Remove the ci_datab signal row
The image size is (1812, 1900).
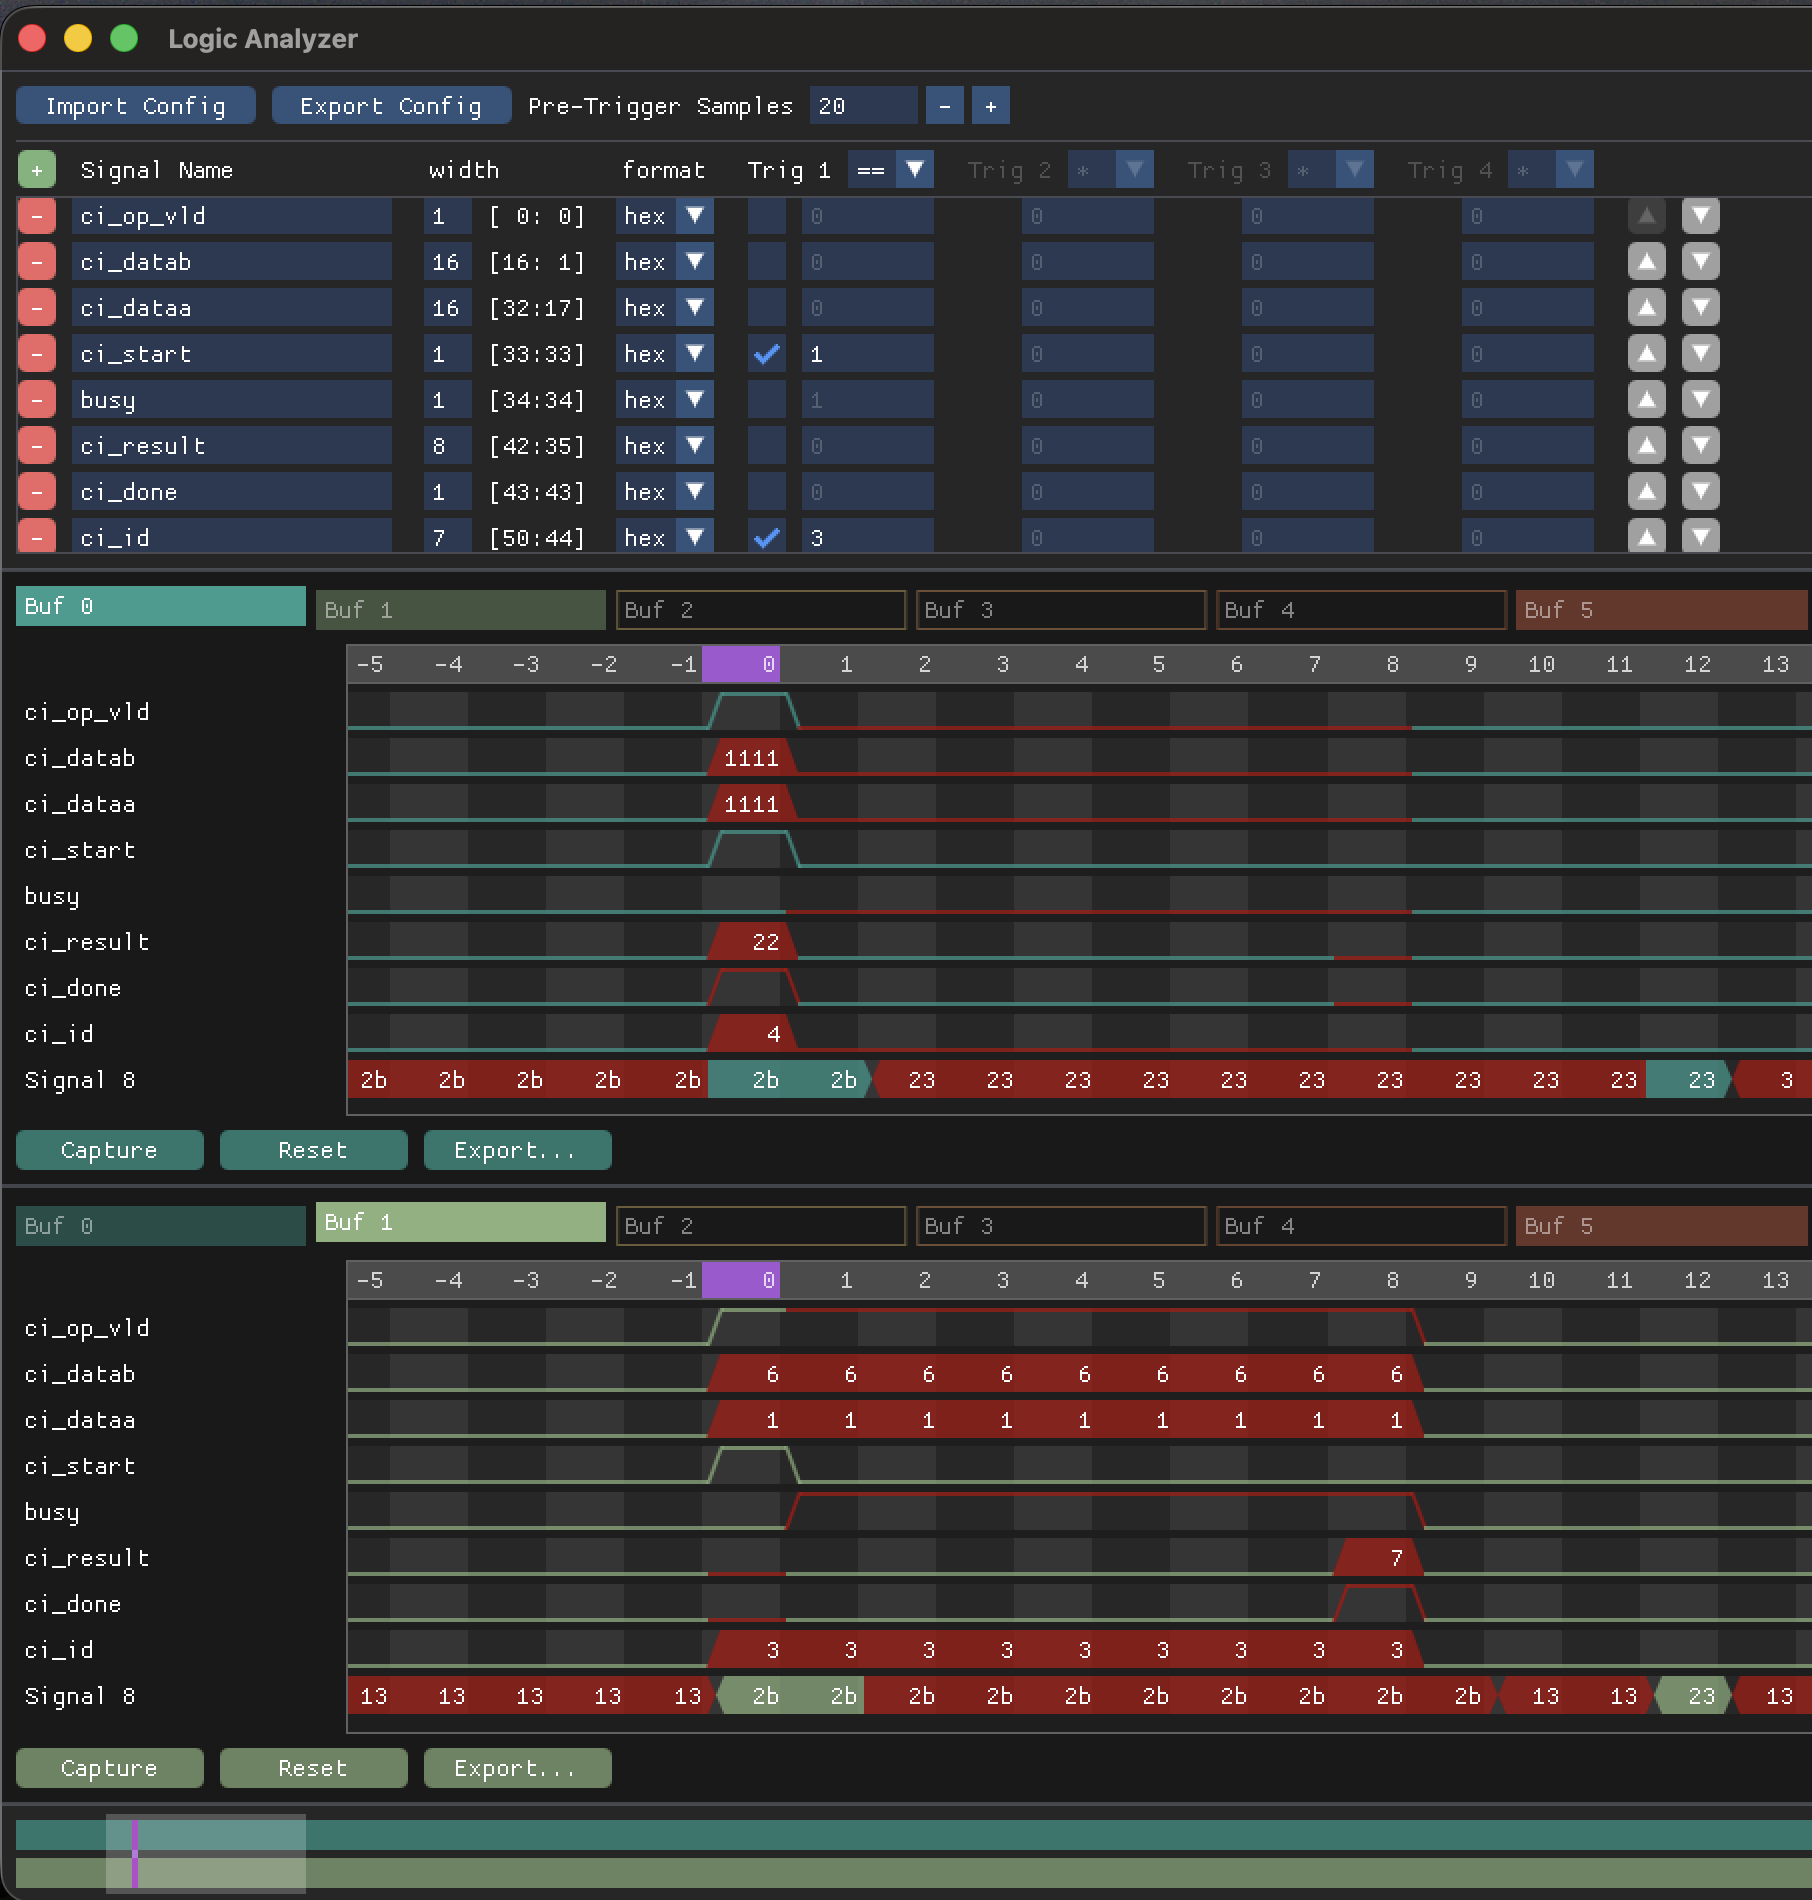point(37,262)
